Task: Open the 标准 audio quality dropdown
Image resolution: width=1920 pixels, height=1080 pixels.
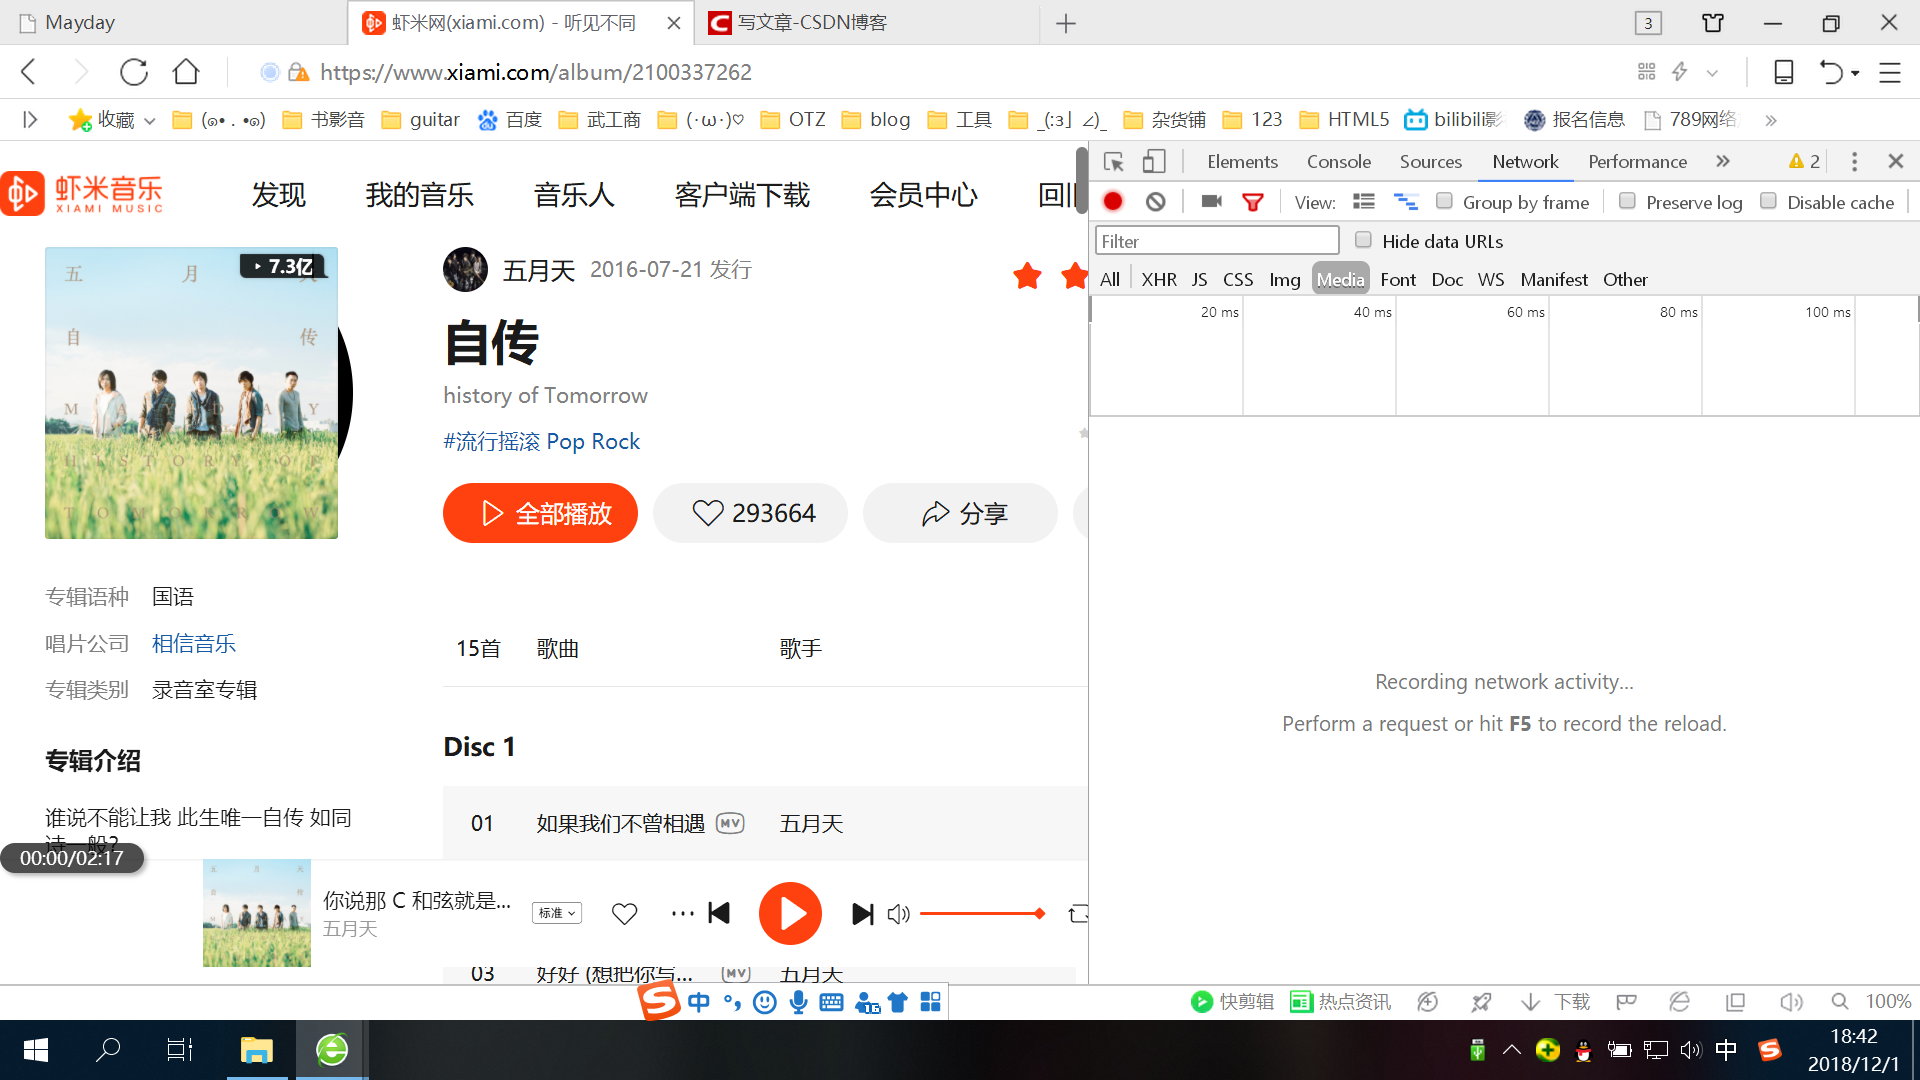Action: pyautogui.click(x=557, y=913)
